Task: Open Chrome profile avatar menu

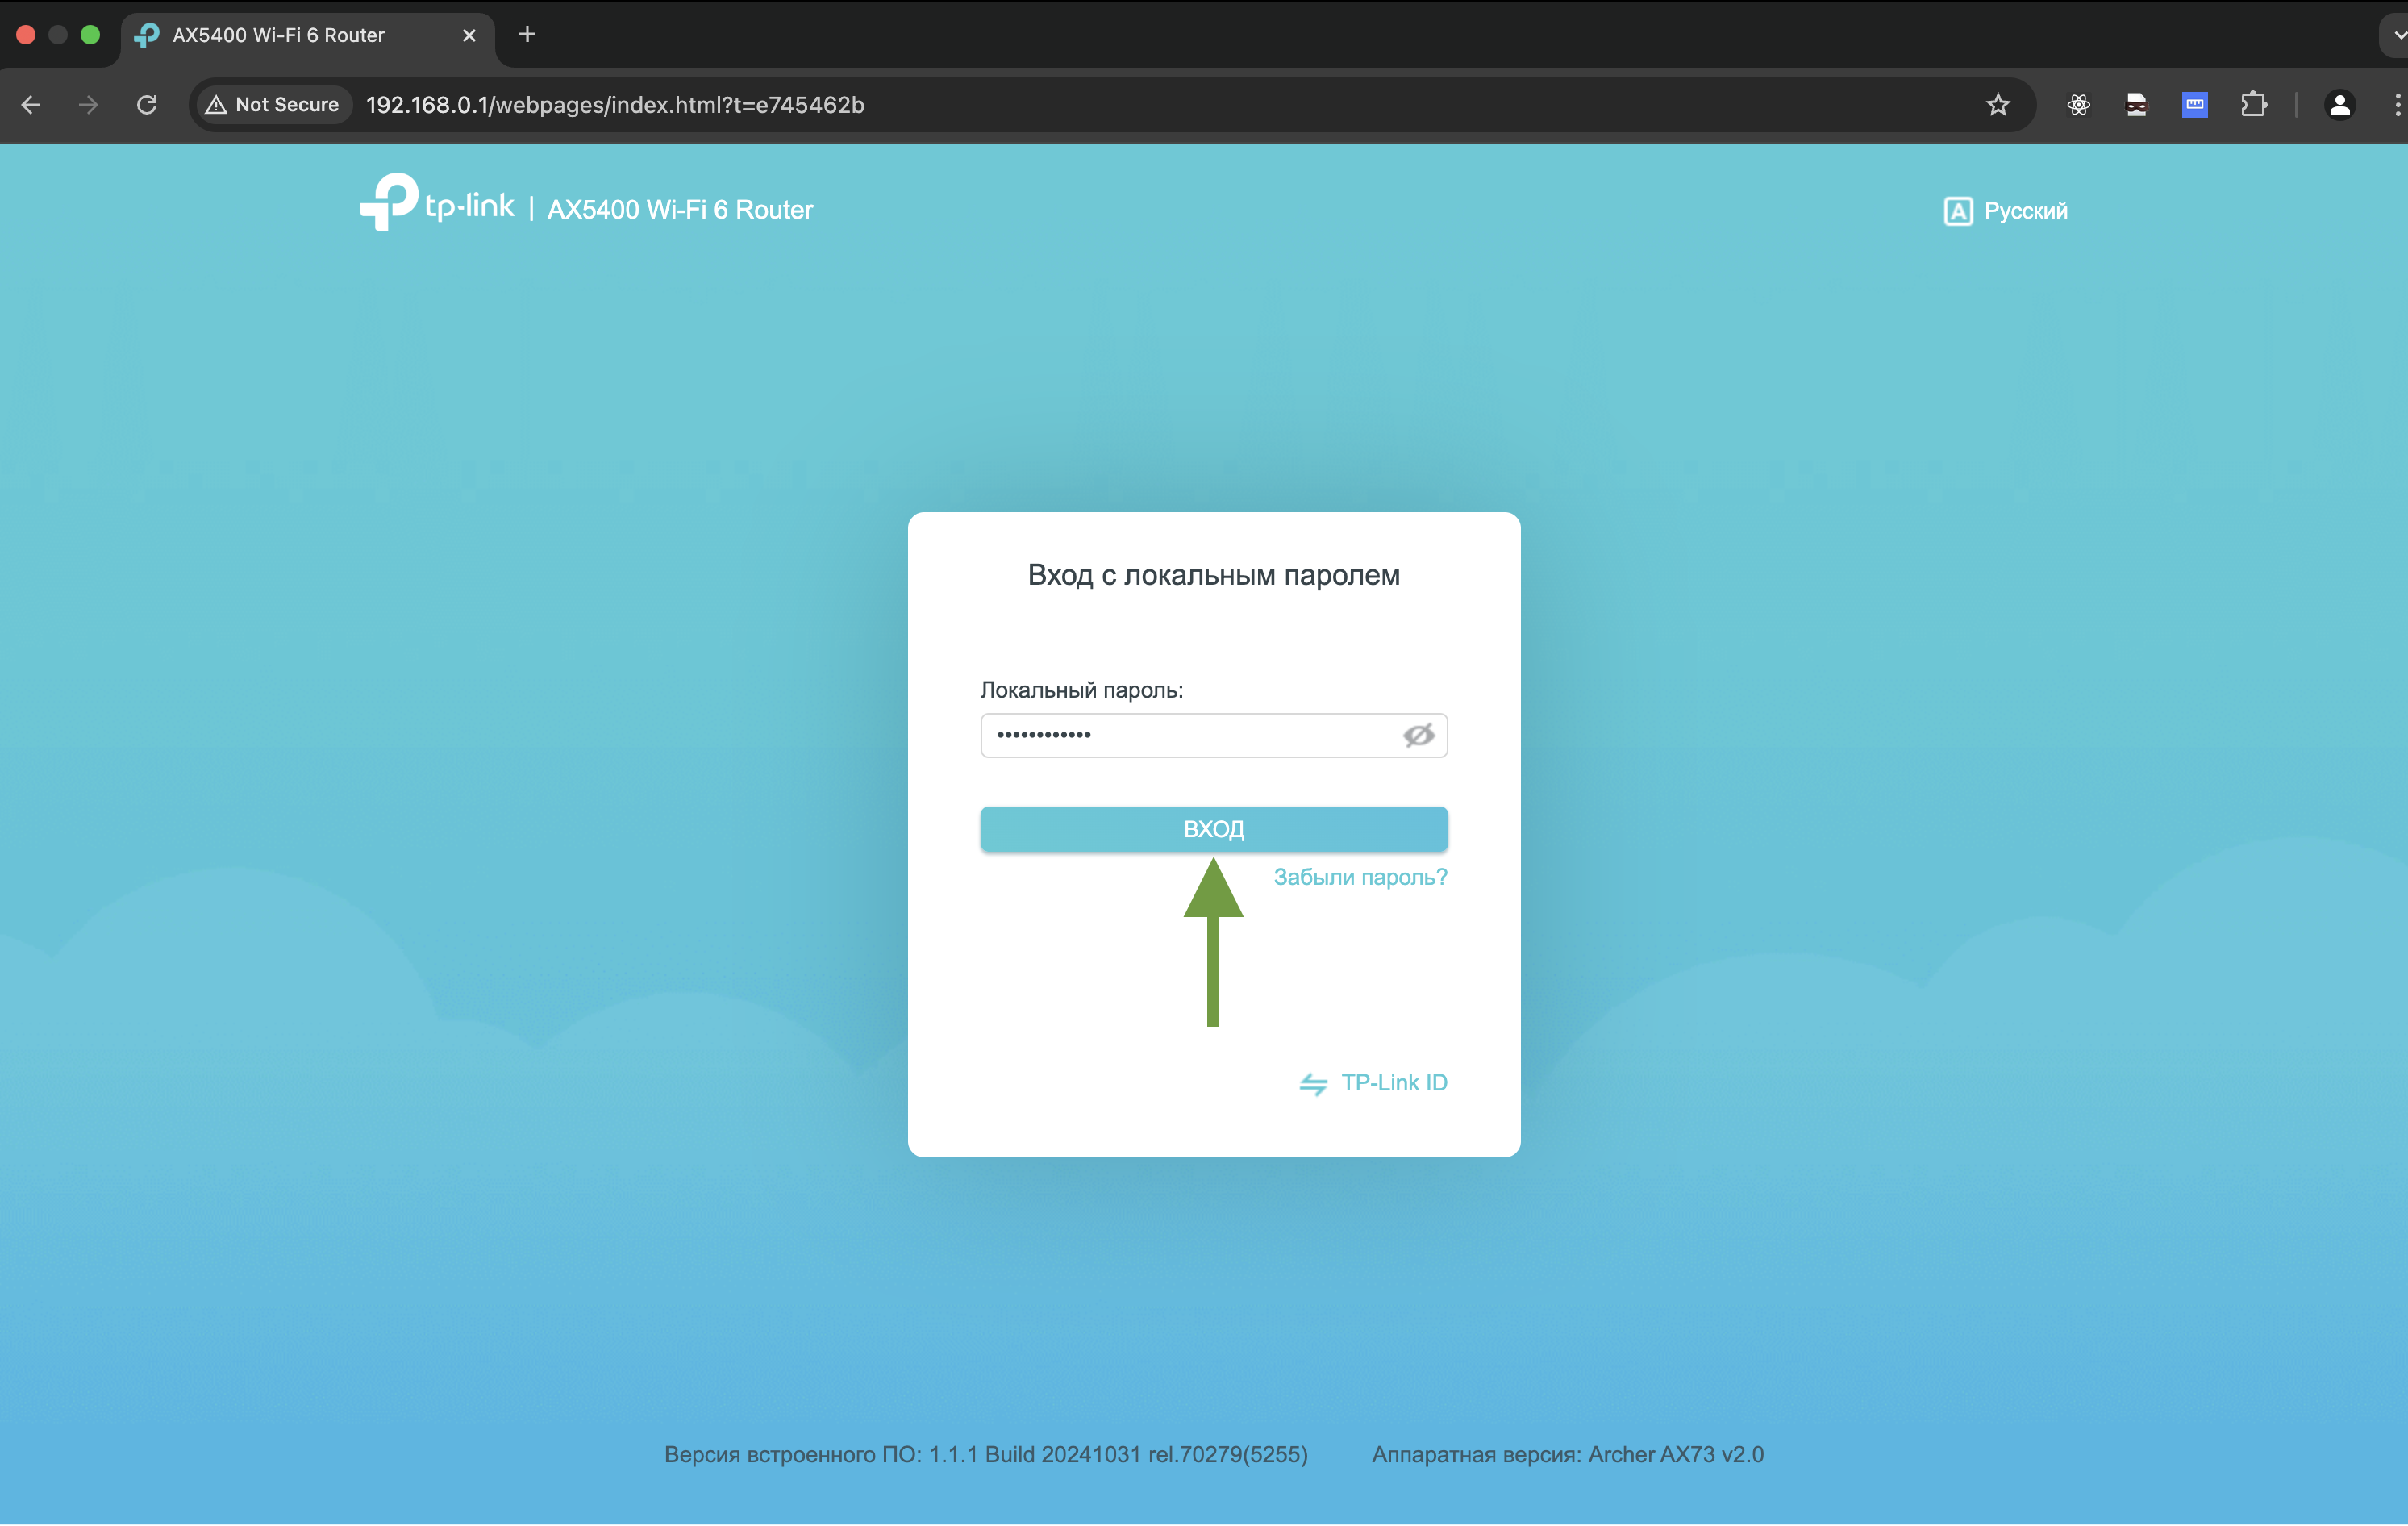Action: pos(2339,105)
